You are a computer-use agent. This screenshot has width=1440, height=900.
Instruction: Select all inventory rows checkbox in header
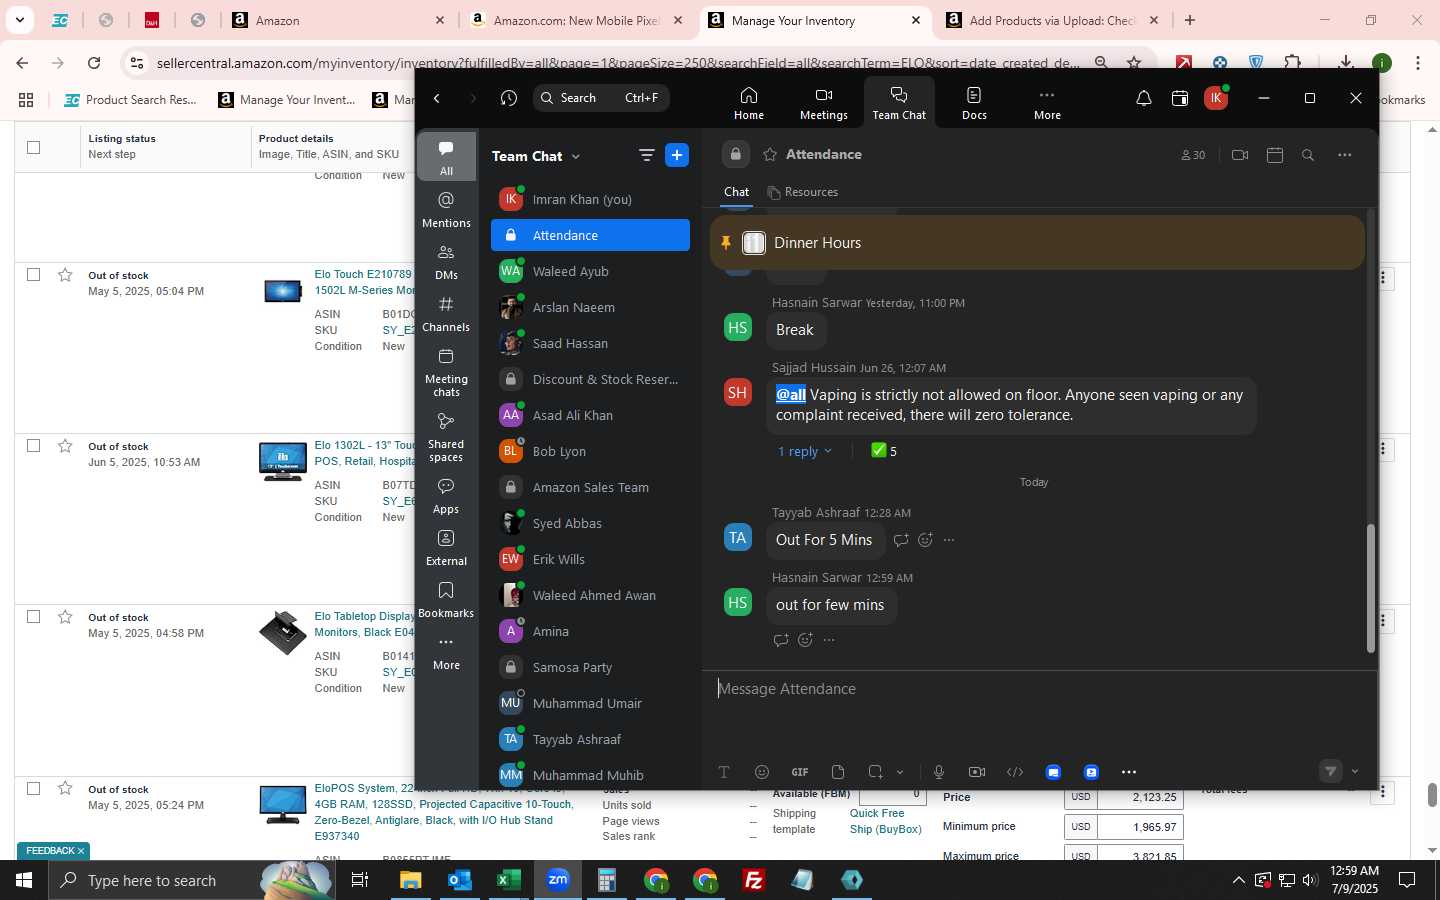pos(33,147)
